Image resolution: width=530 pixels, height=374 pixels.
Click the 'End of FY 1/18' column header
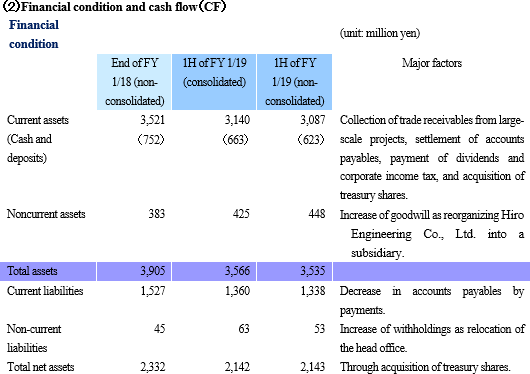[134, 82]
